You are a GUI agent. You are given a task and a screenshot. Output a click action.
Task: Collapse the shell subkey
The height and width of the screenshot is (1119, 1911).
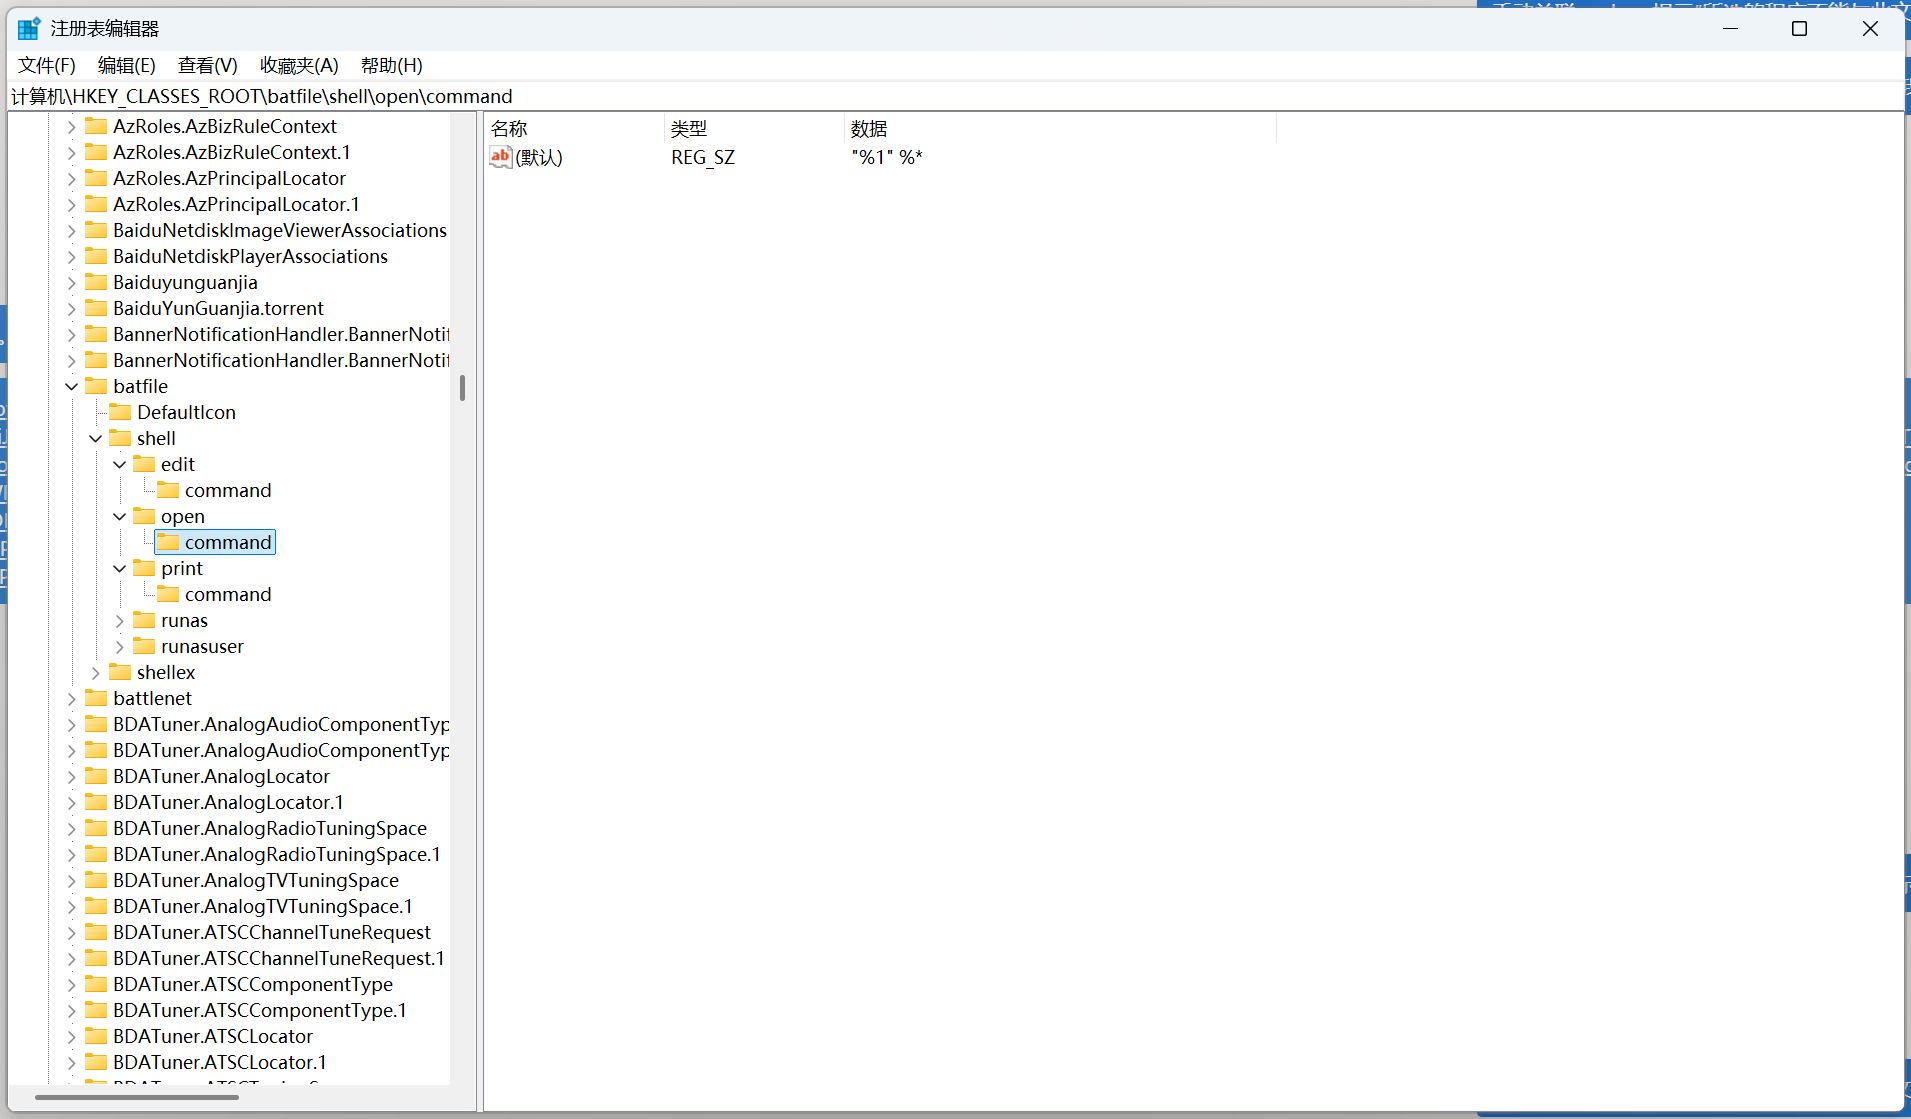pyautogui.click(x=95, y=438)
